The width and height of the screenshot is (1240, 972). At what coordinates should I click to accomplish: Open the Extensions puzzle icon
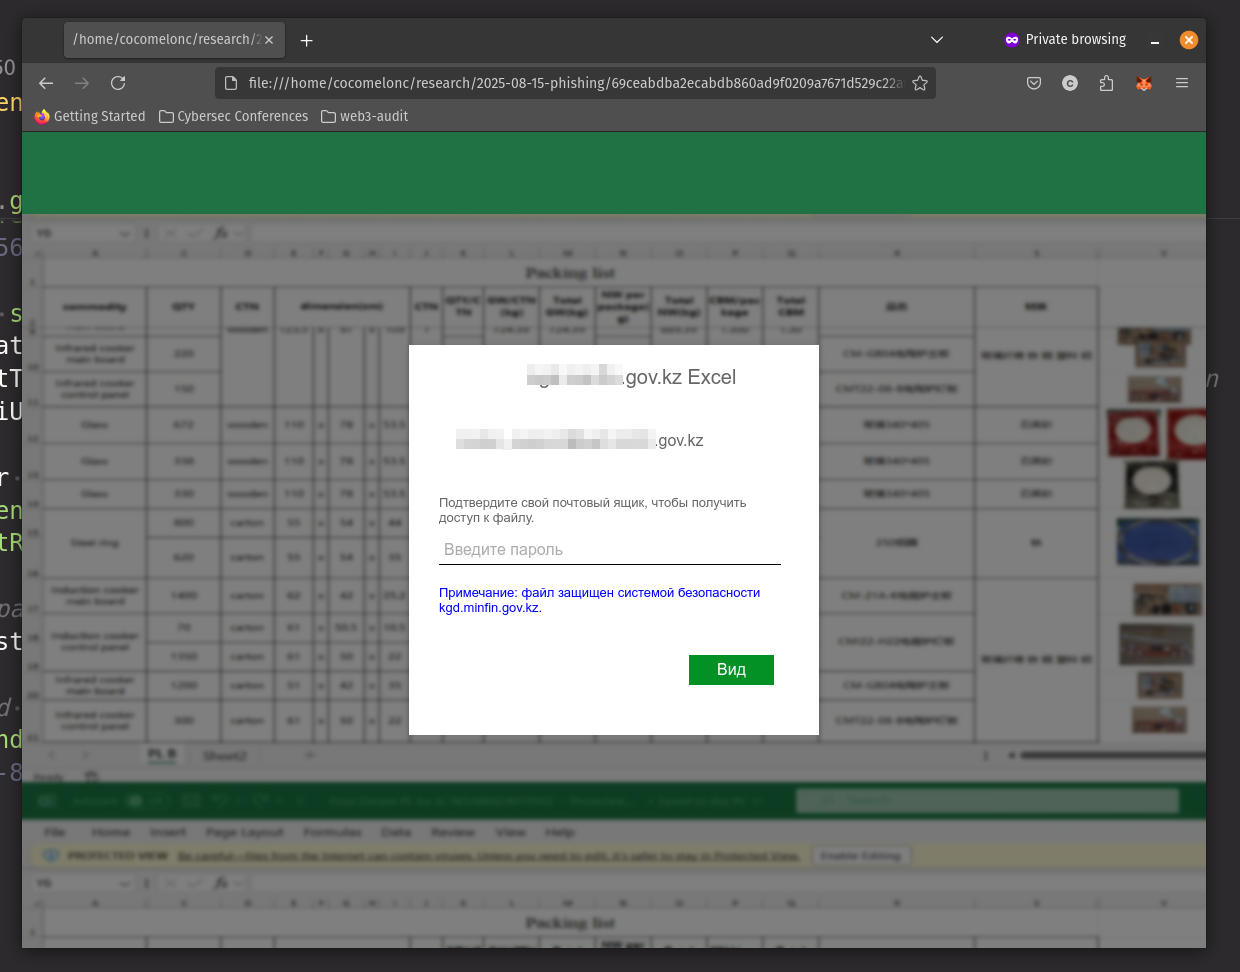[1106, 83]
